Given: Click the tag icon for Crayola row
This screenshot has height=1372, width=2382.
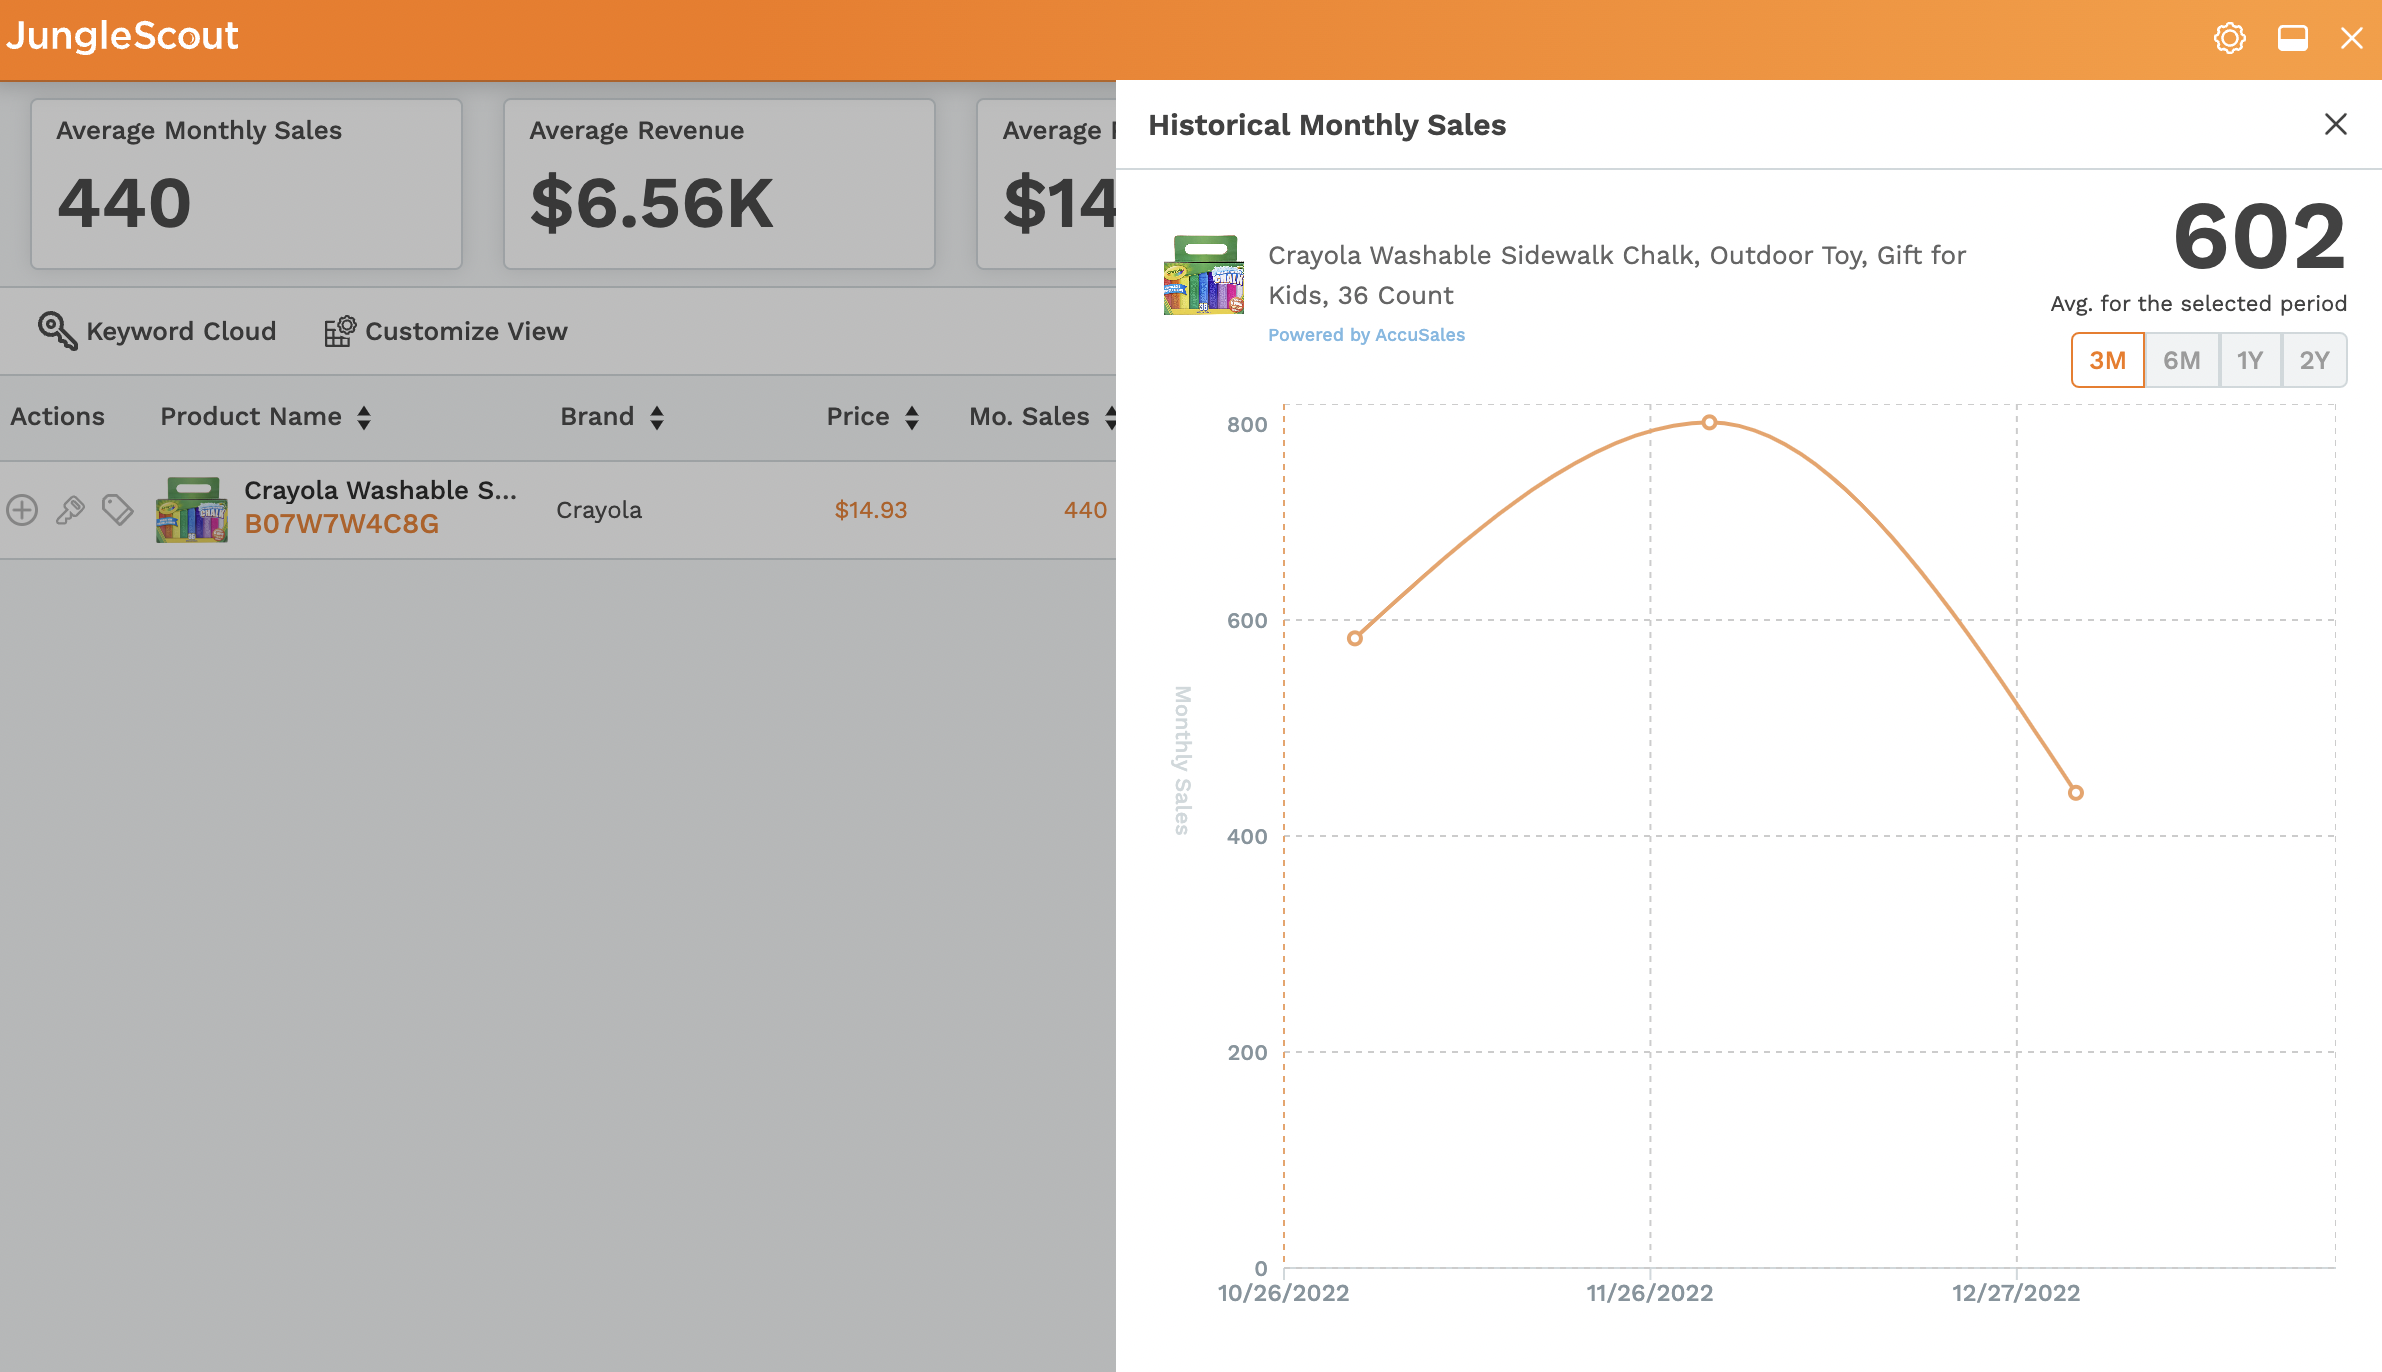Looking at the screenshot, I should [117, 510].
